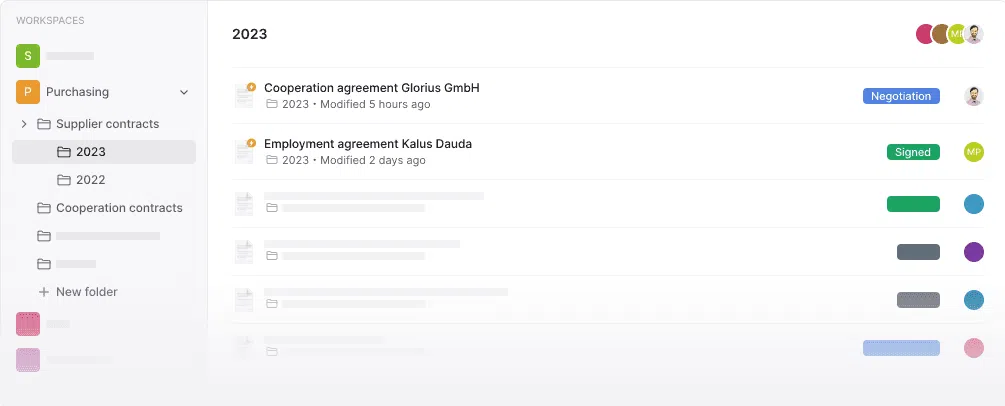The image size is (1005, 406).
Task: Open Employment agreement Kalus Dauda document
Action: (x=367, y=144)
